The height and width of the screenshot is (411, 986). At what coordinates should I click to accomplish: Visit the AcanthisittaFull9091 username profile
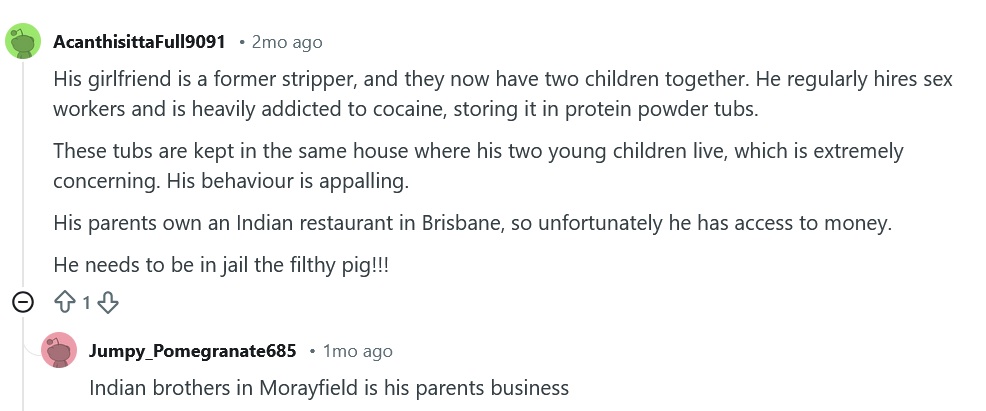[x=139, y=42]
